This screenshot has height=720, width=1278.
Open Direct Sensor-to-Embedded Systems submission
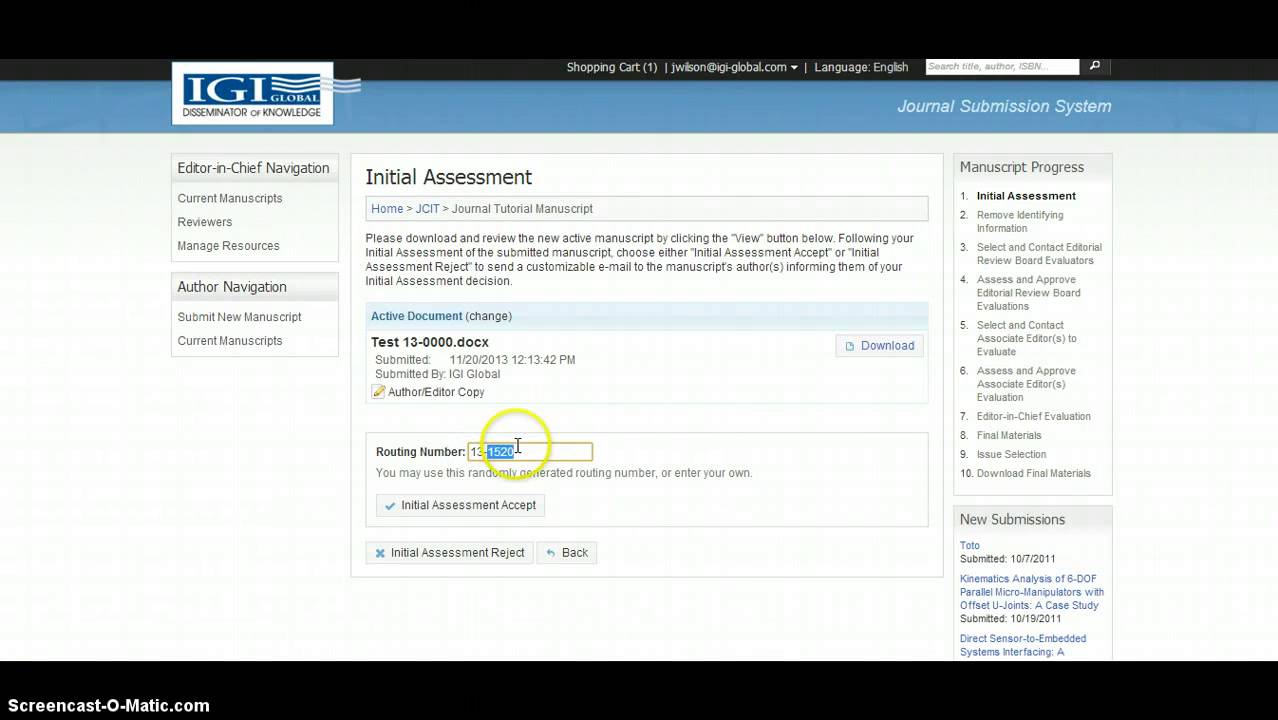pyautogui.click(x=1023, y=645)
